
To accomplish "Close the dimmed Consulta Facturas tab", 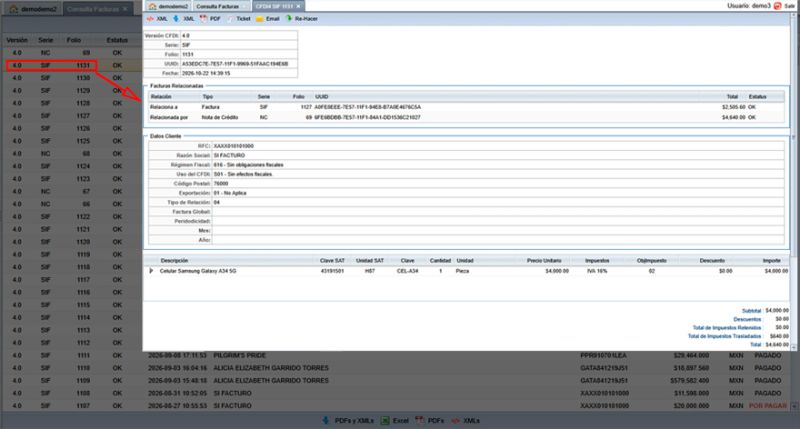I will [125, 9].
